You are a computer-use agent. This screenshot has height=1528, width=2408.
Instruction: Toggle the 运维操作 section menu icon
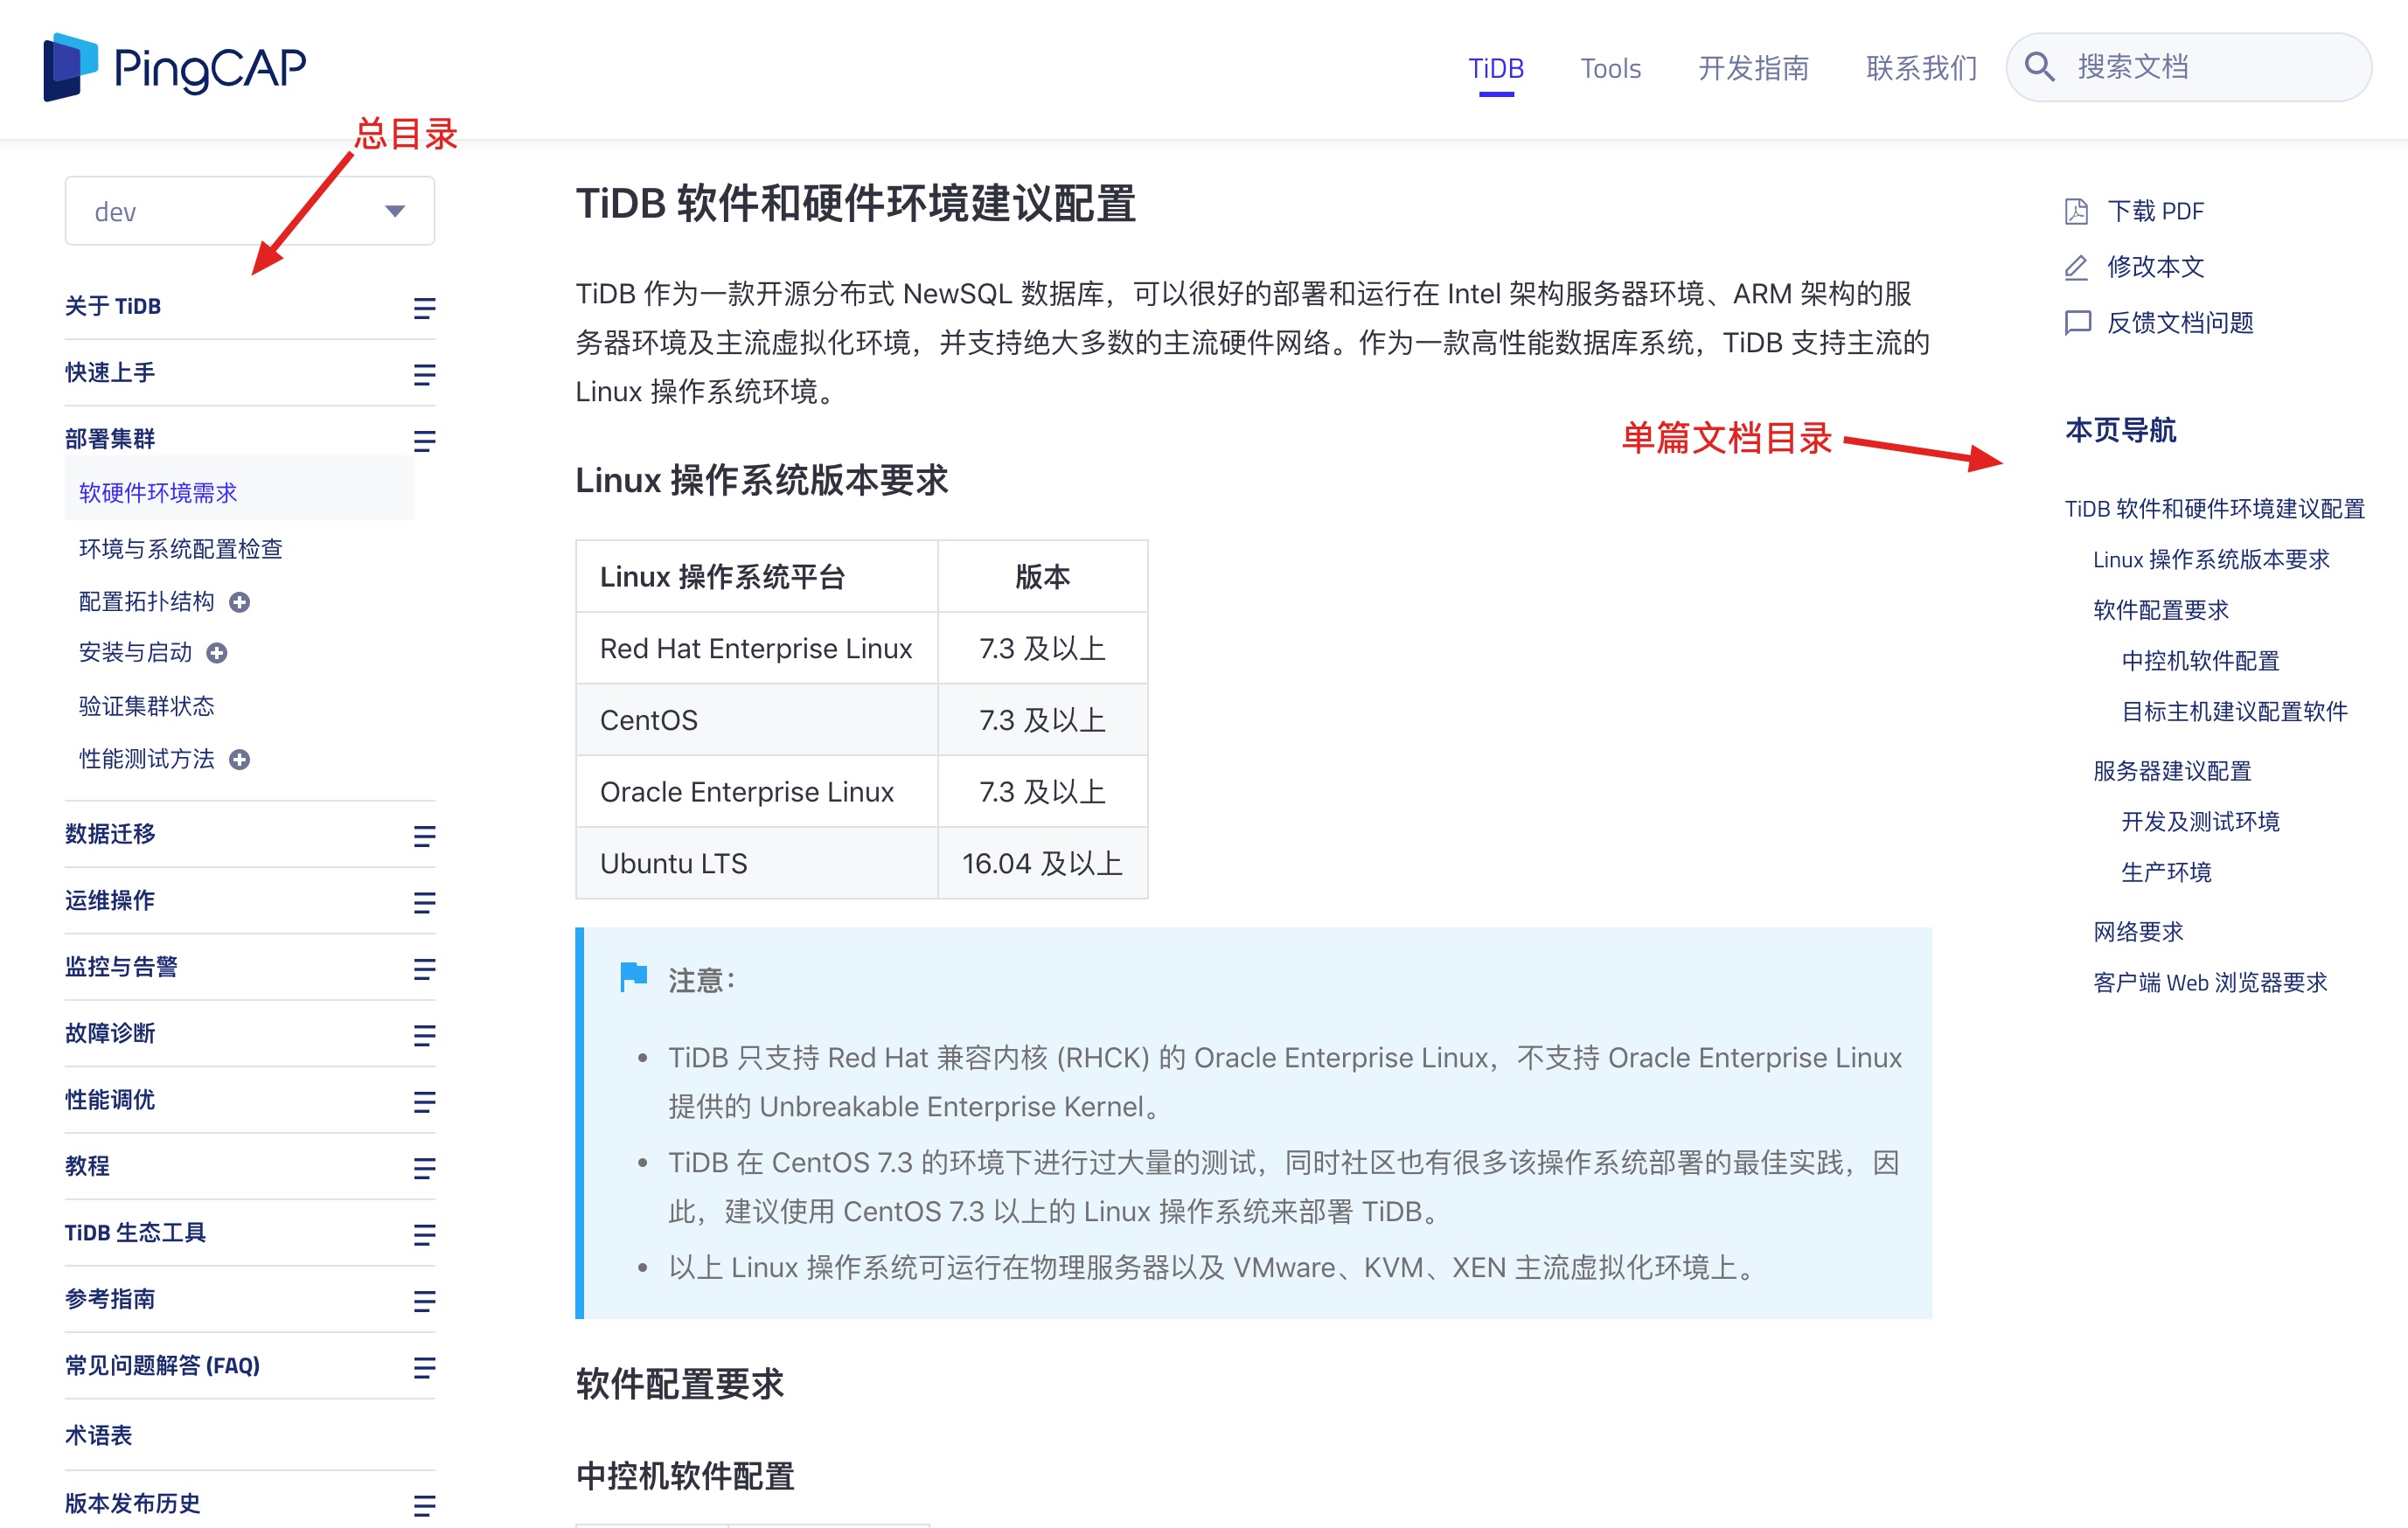[424, 903]
